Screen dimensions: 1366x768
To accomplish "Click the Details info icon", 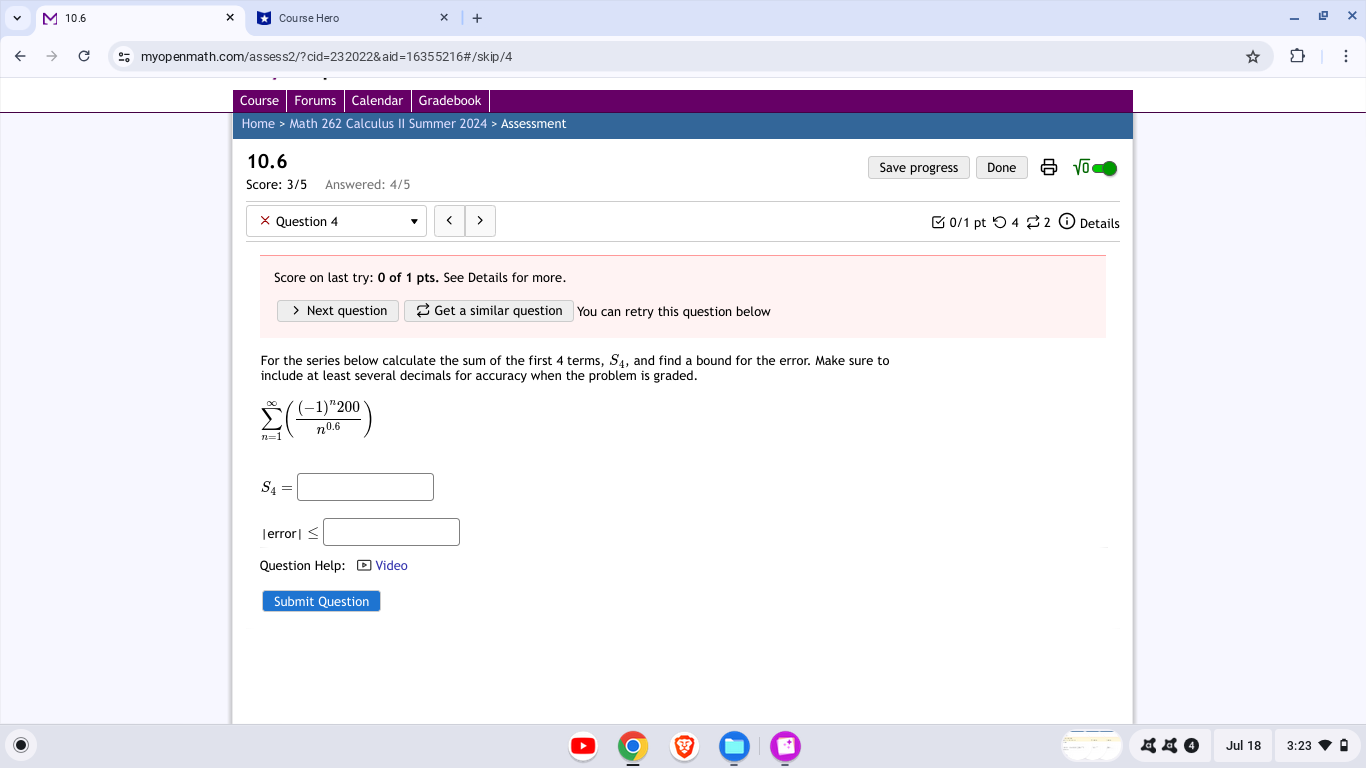I will click(1067, 222).
